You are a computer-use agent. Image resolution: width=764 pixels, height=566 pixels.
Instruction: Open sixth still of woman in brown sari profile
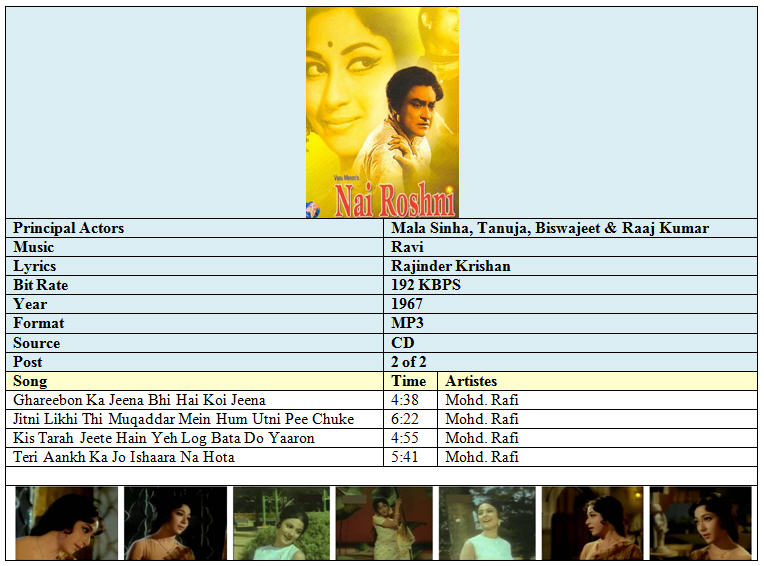[x=593, y=523]
